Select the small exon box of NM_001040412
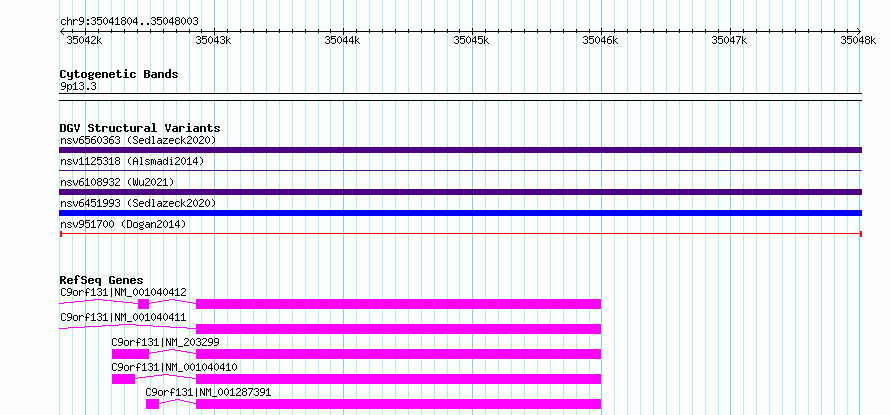Viewport: 890px width, 415px height. (x=143, y=304)
